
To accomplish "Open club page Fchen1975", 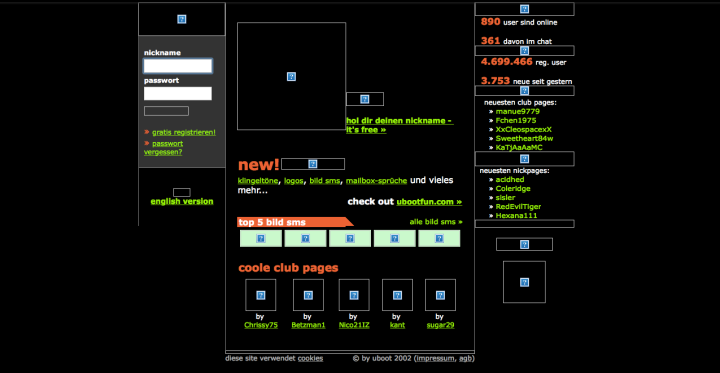I will coord(516,120).
